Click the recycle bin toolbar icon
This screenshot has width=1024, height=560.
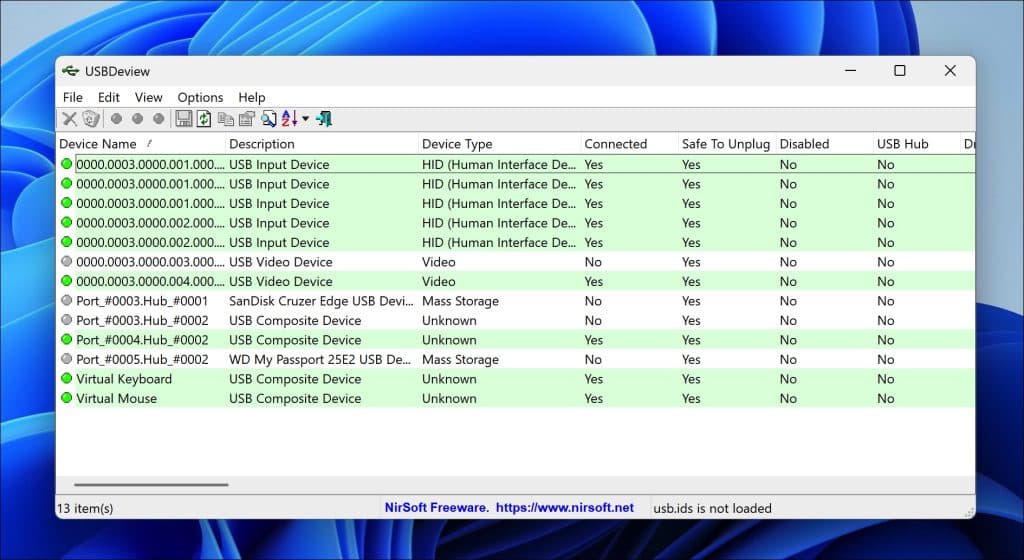point(91,119)
